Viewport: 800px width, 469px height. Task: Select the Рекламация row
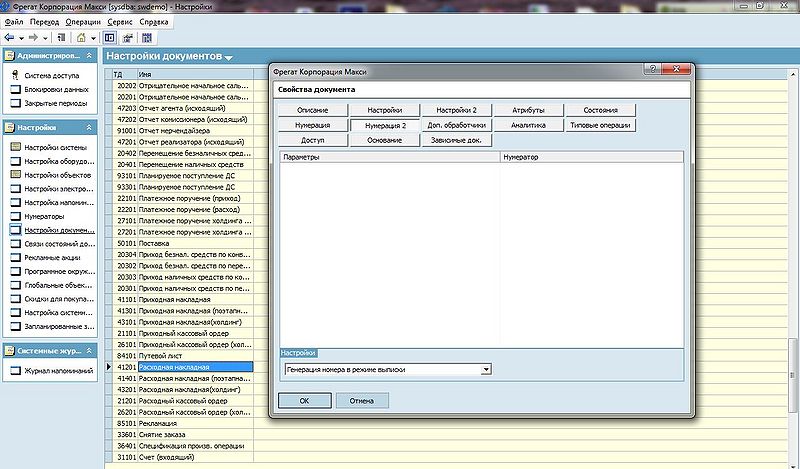tap(183, 423)
